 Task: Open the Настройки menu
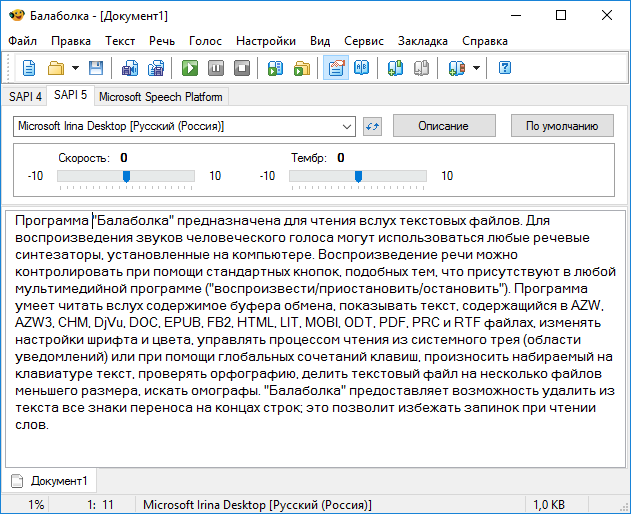[265, 41]
